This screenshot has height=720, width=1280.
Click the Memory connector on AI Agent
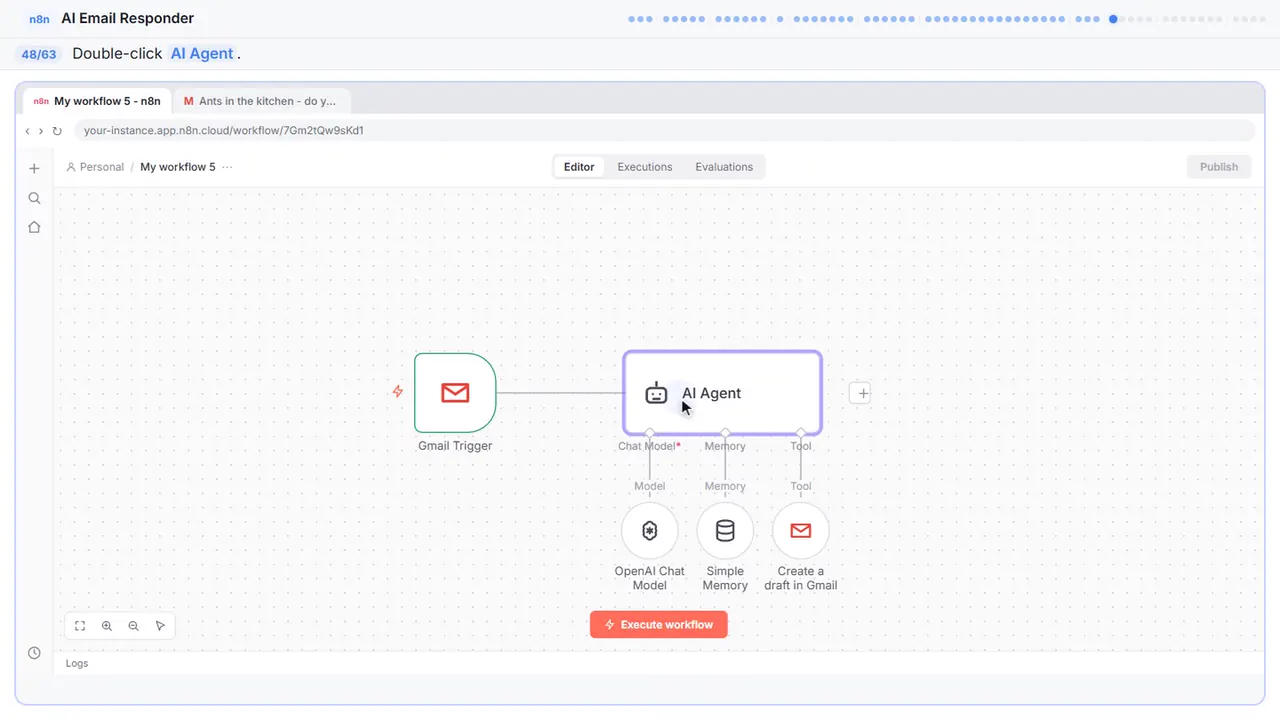(x=725, y=433)
